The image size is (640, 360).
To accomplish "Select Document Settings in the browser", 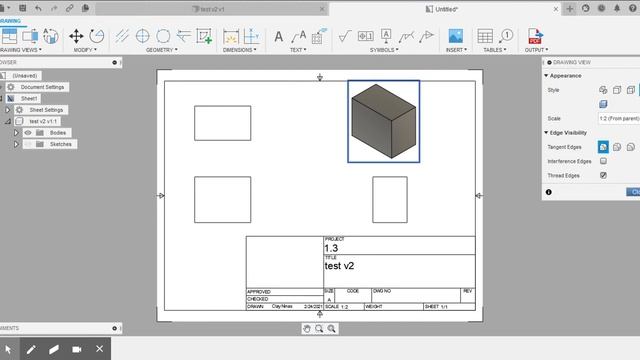I will [x=42, y=87].
